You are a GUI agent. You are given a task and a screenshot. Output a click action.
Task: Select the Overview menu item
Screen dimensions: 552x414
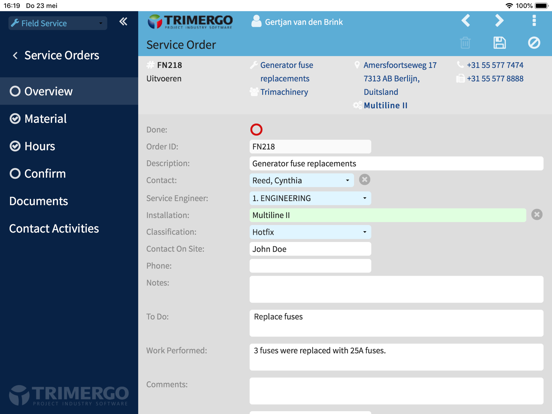69,91
